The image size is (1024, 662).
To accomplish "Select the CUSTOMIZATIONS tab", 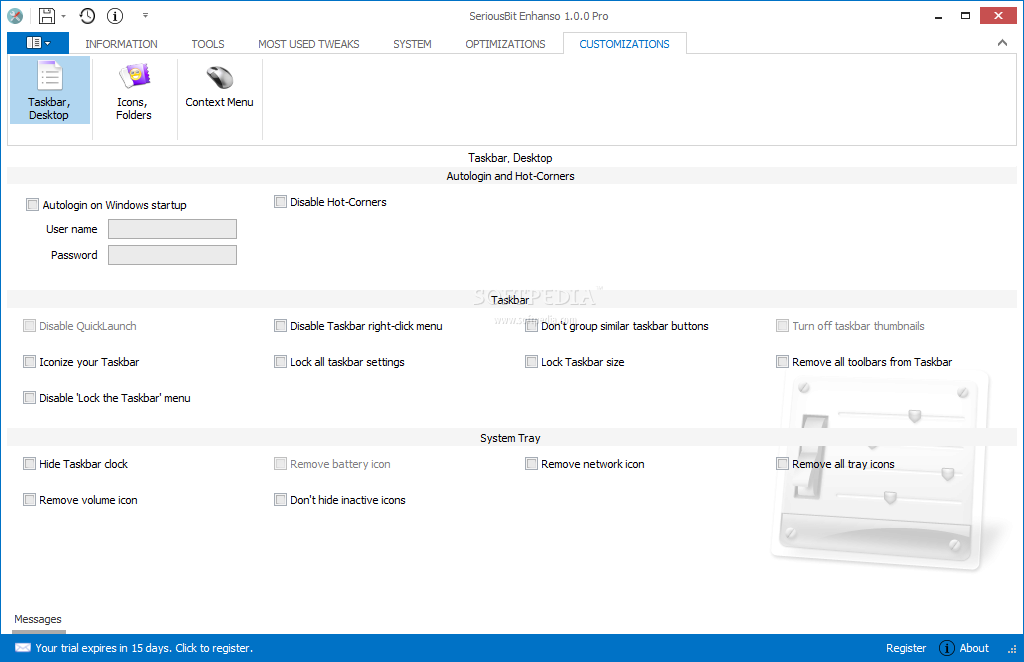I will (x=624, y=44).
